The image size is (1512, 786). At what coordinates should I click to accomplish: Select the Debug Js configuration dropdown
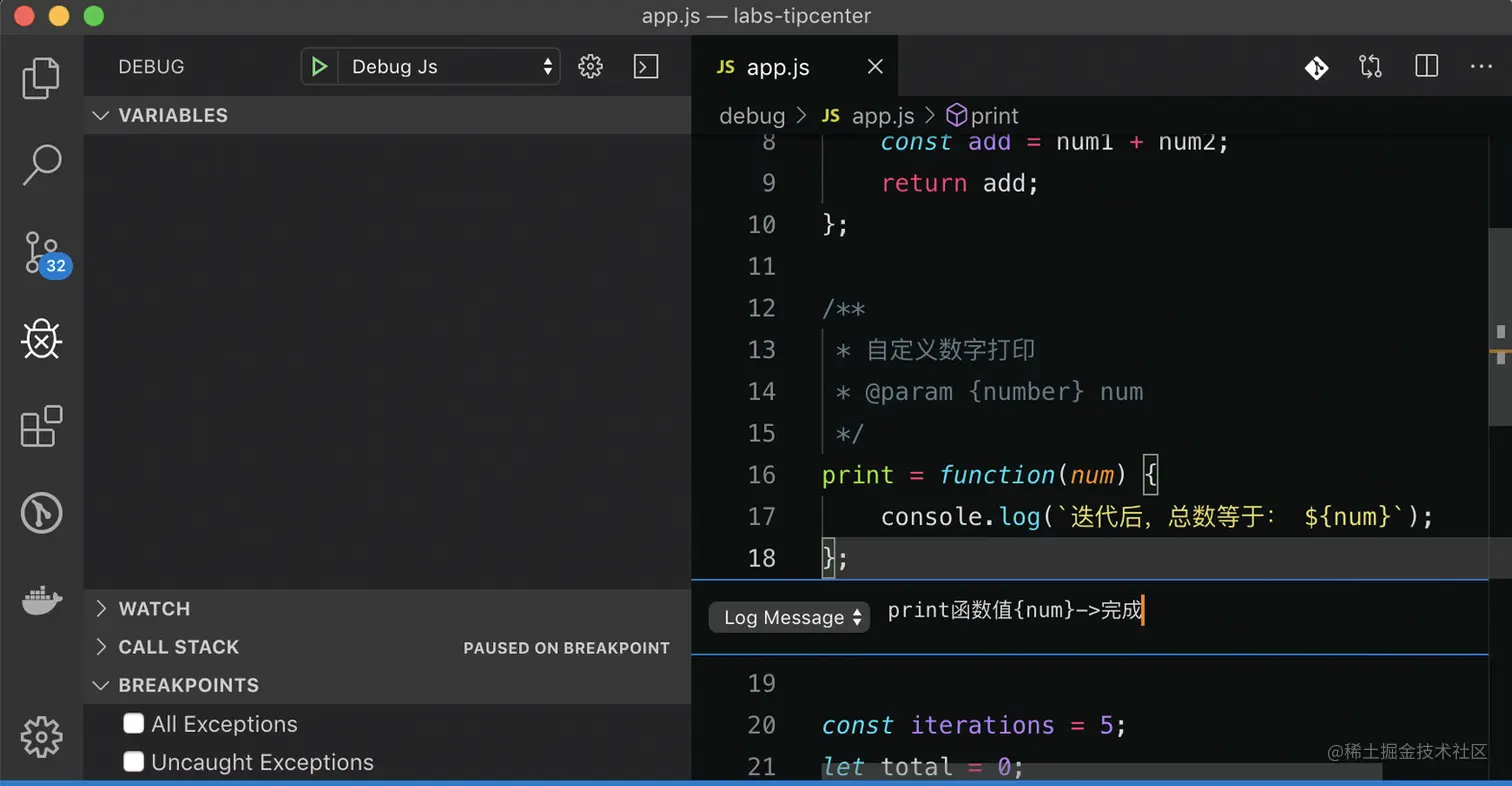[x=449, y=67]
